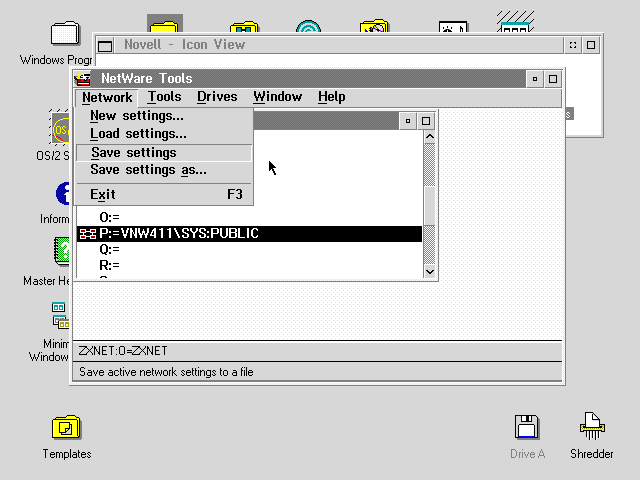The height and width of the screenshot is (480, 640).
Task: Open the Windows Programs folder icon
Action: coord(65,33)
